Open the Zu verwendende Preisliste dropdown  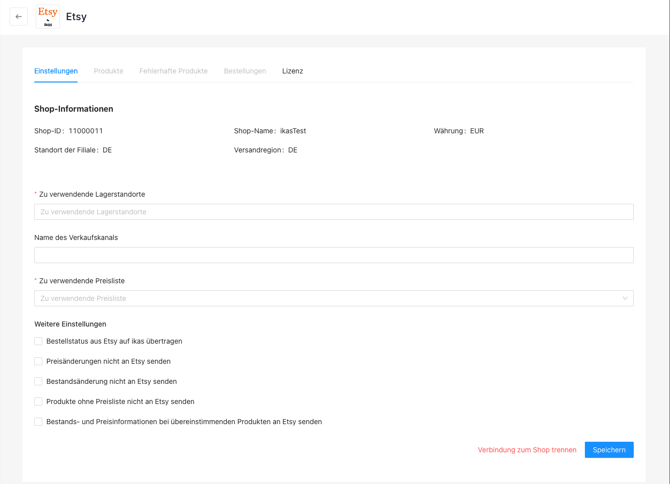[334, 298]
